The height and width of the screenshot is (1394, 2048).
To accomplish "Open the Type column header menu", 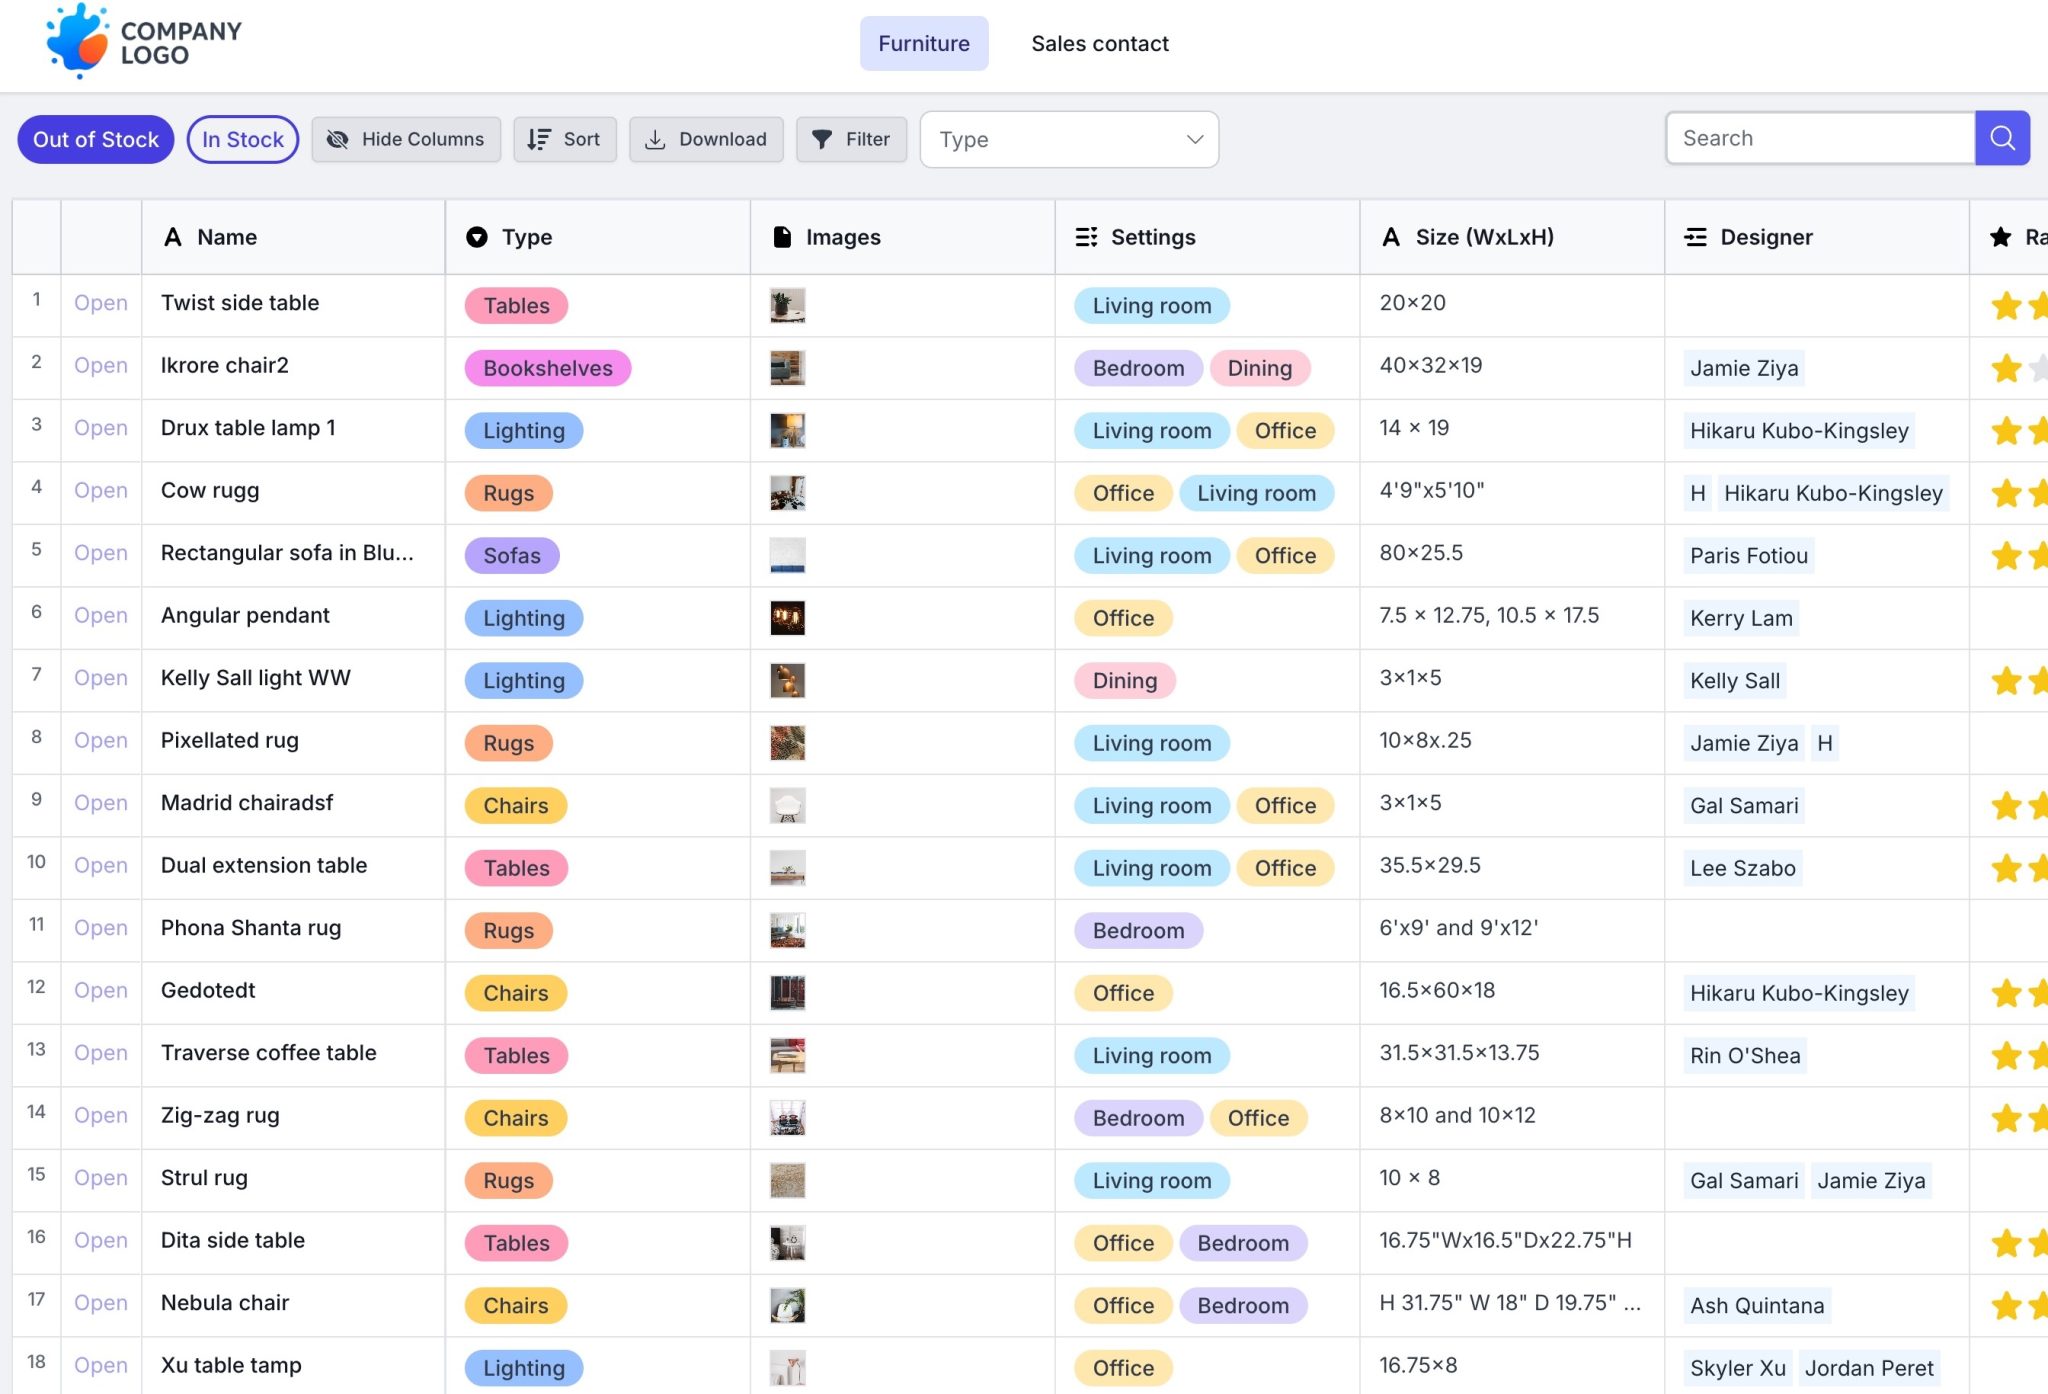I will tap(477, 237).
